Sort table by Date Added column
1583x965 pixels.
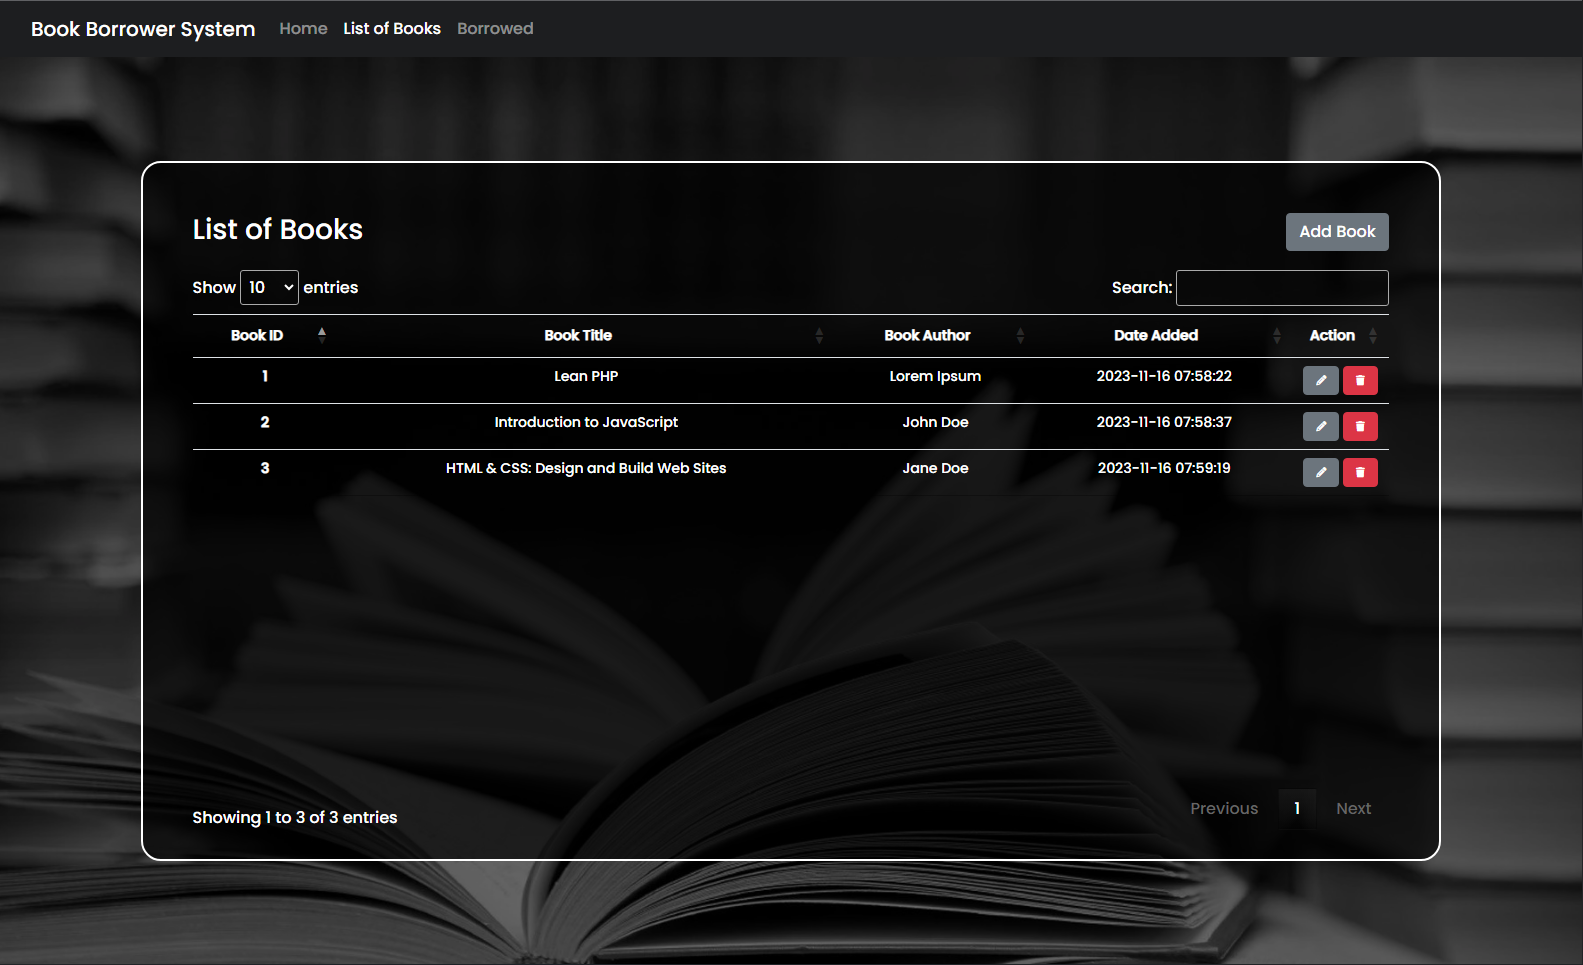pos(1164,336)
